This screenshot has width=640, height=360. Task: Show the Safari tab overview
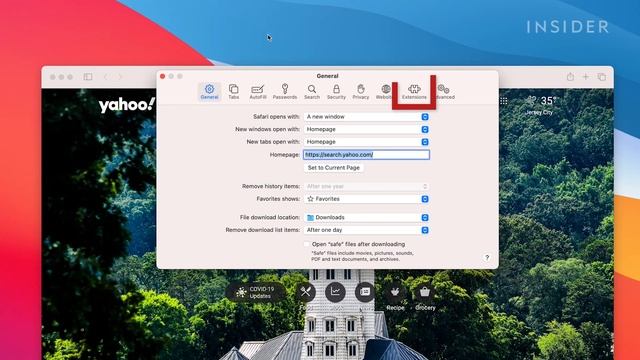tap(602, 77)
